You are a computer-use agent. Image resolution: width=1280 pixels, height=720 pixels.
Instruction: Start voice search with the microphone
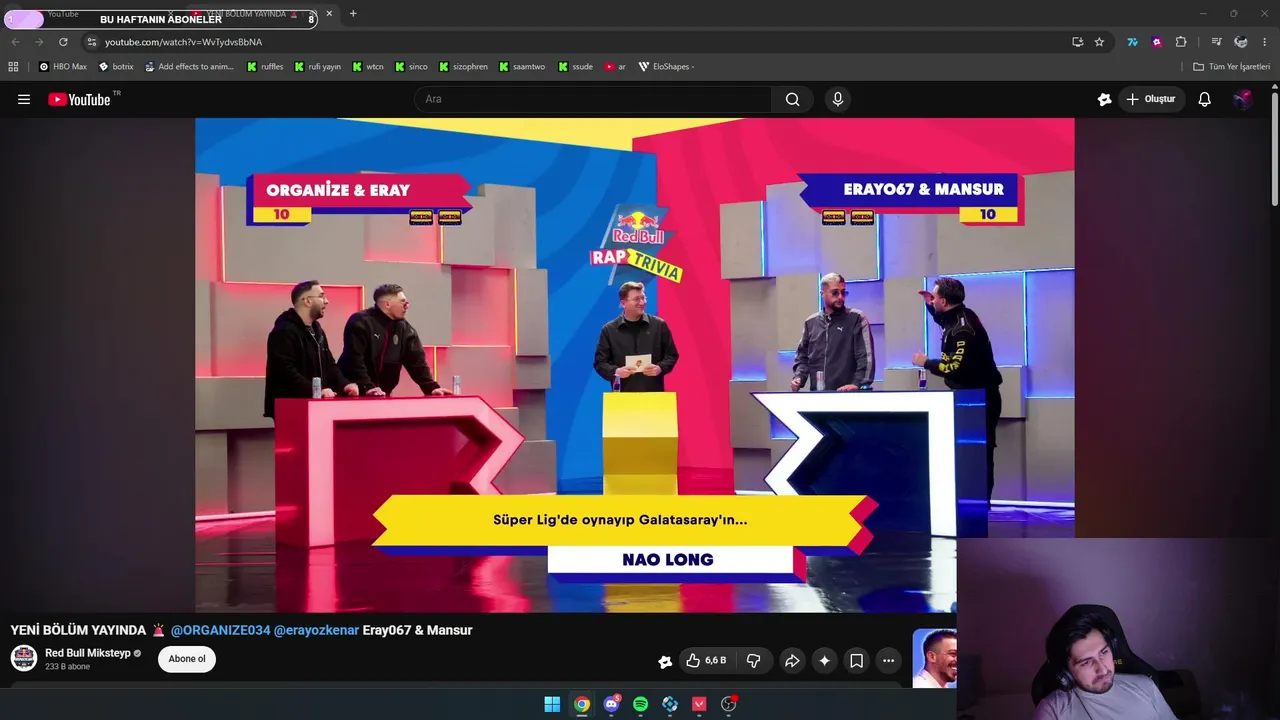tap(838, 99)
